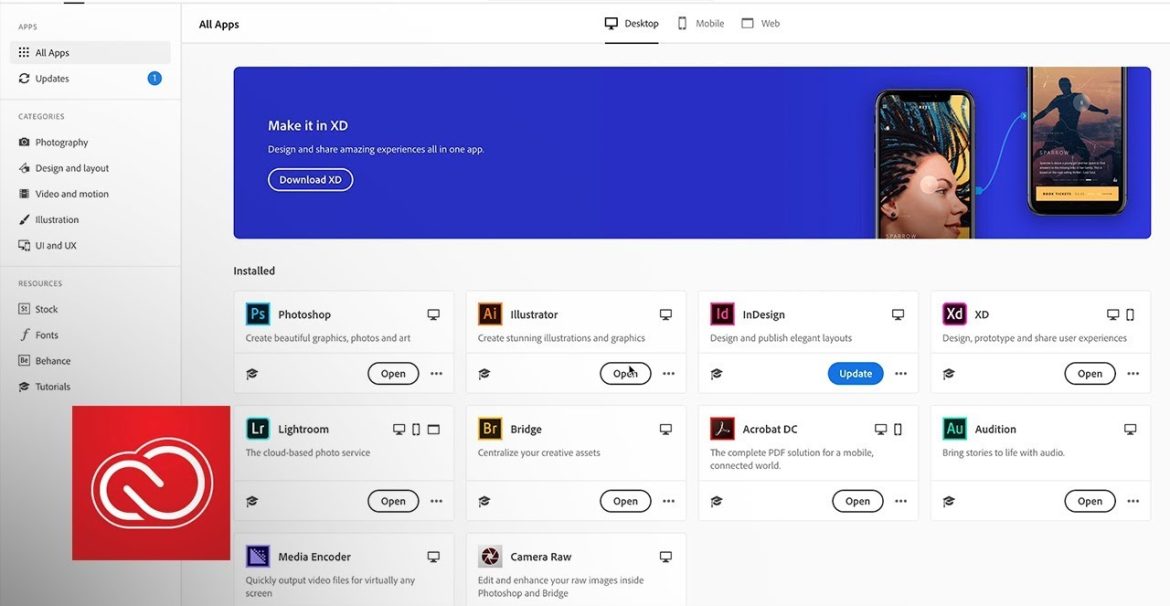The width and height of the screenshot is (1170, 606).
Task: Open tutorials icon on Acrobat DC card
Action: (716, 502)
